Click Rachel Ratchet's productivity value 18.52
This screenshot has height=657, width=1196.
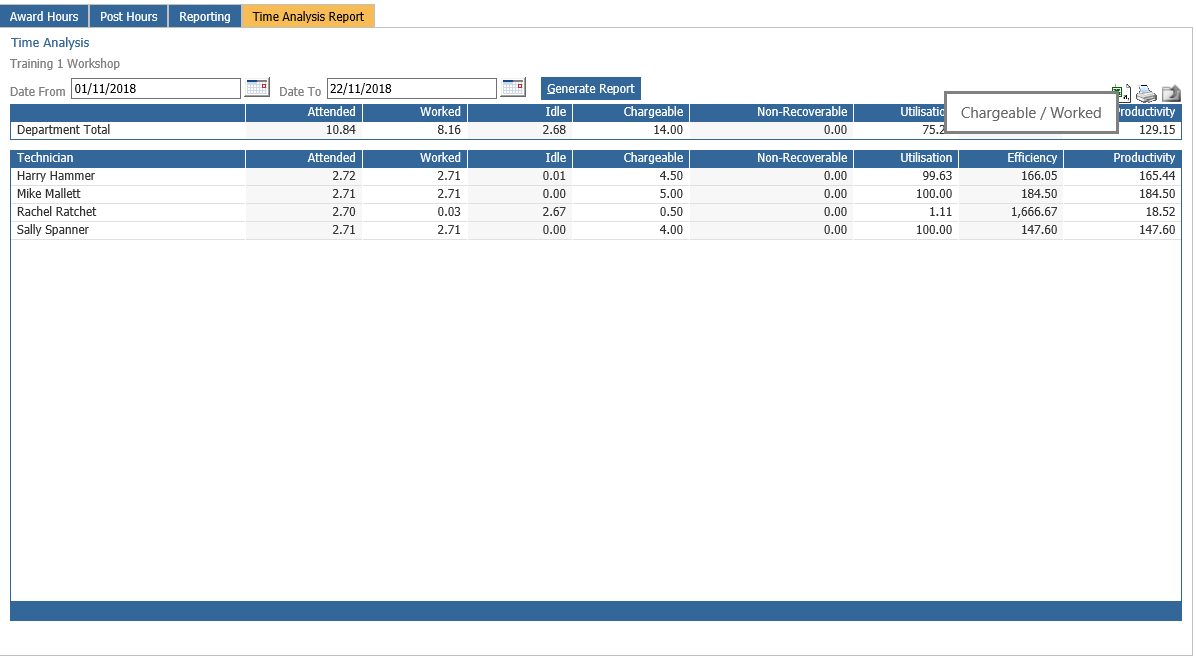click(1160, 212)
